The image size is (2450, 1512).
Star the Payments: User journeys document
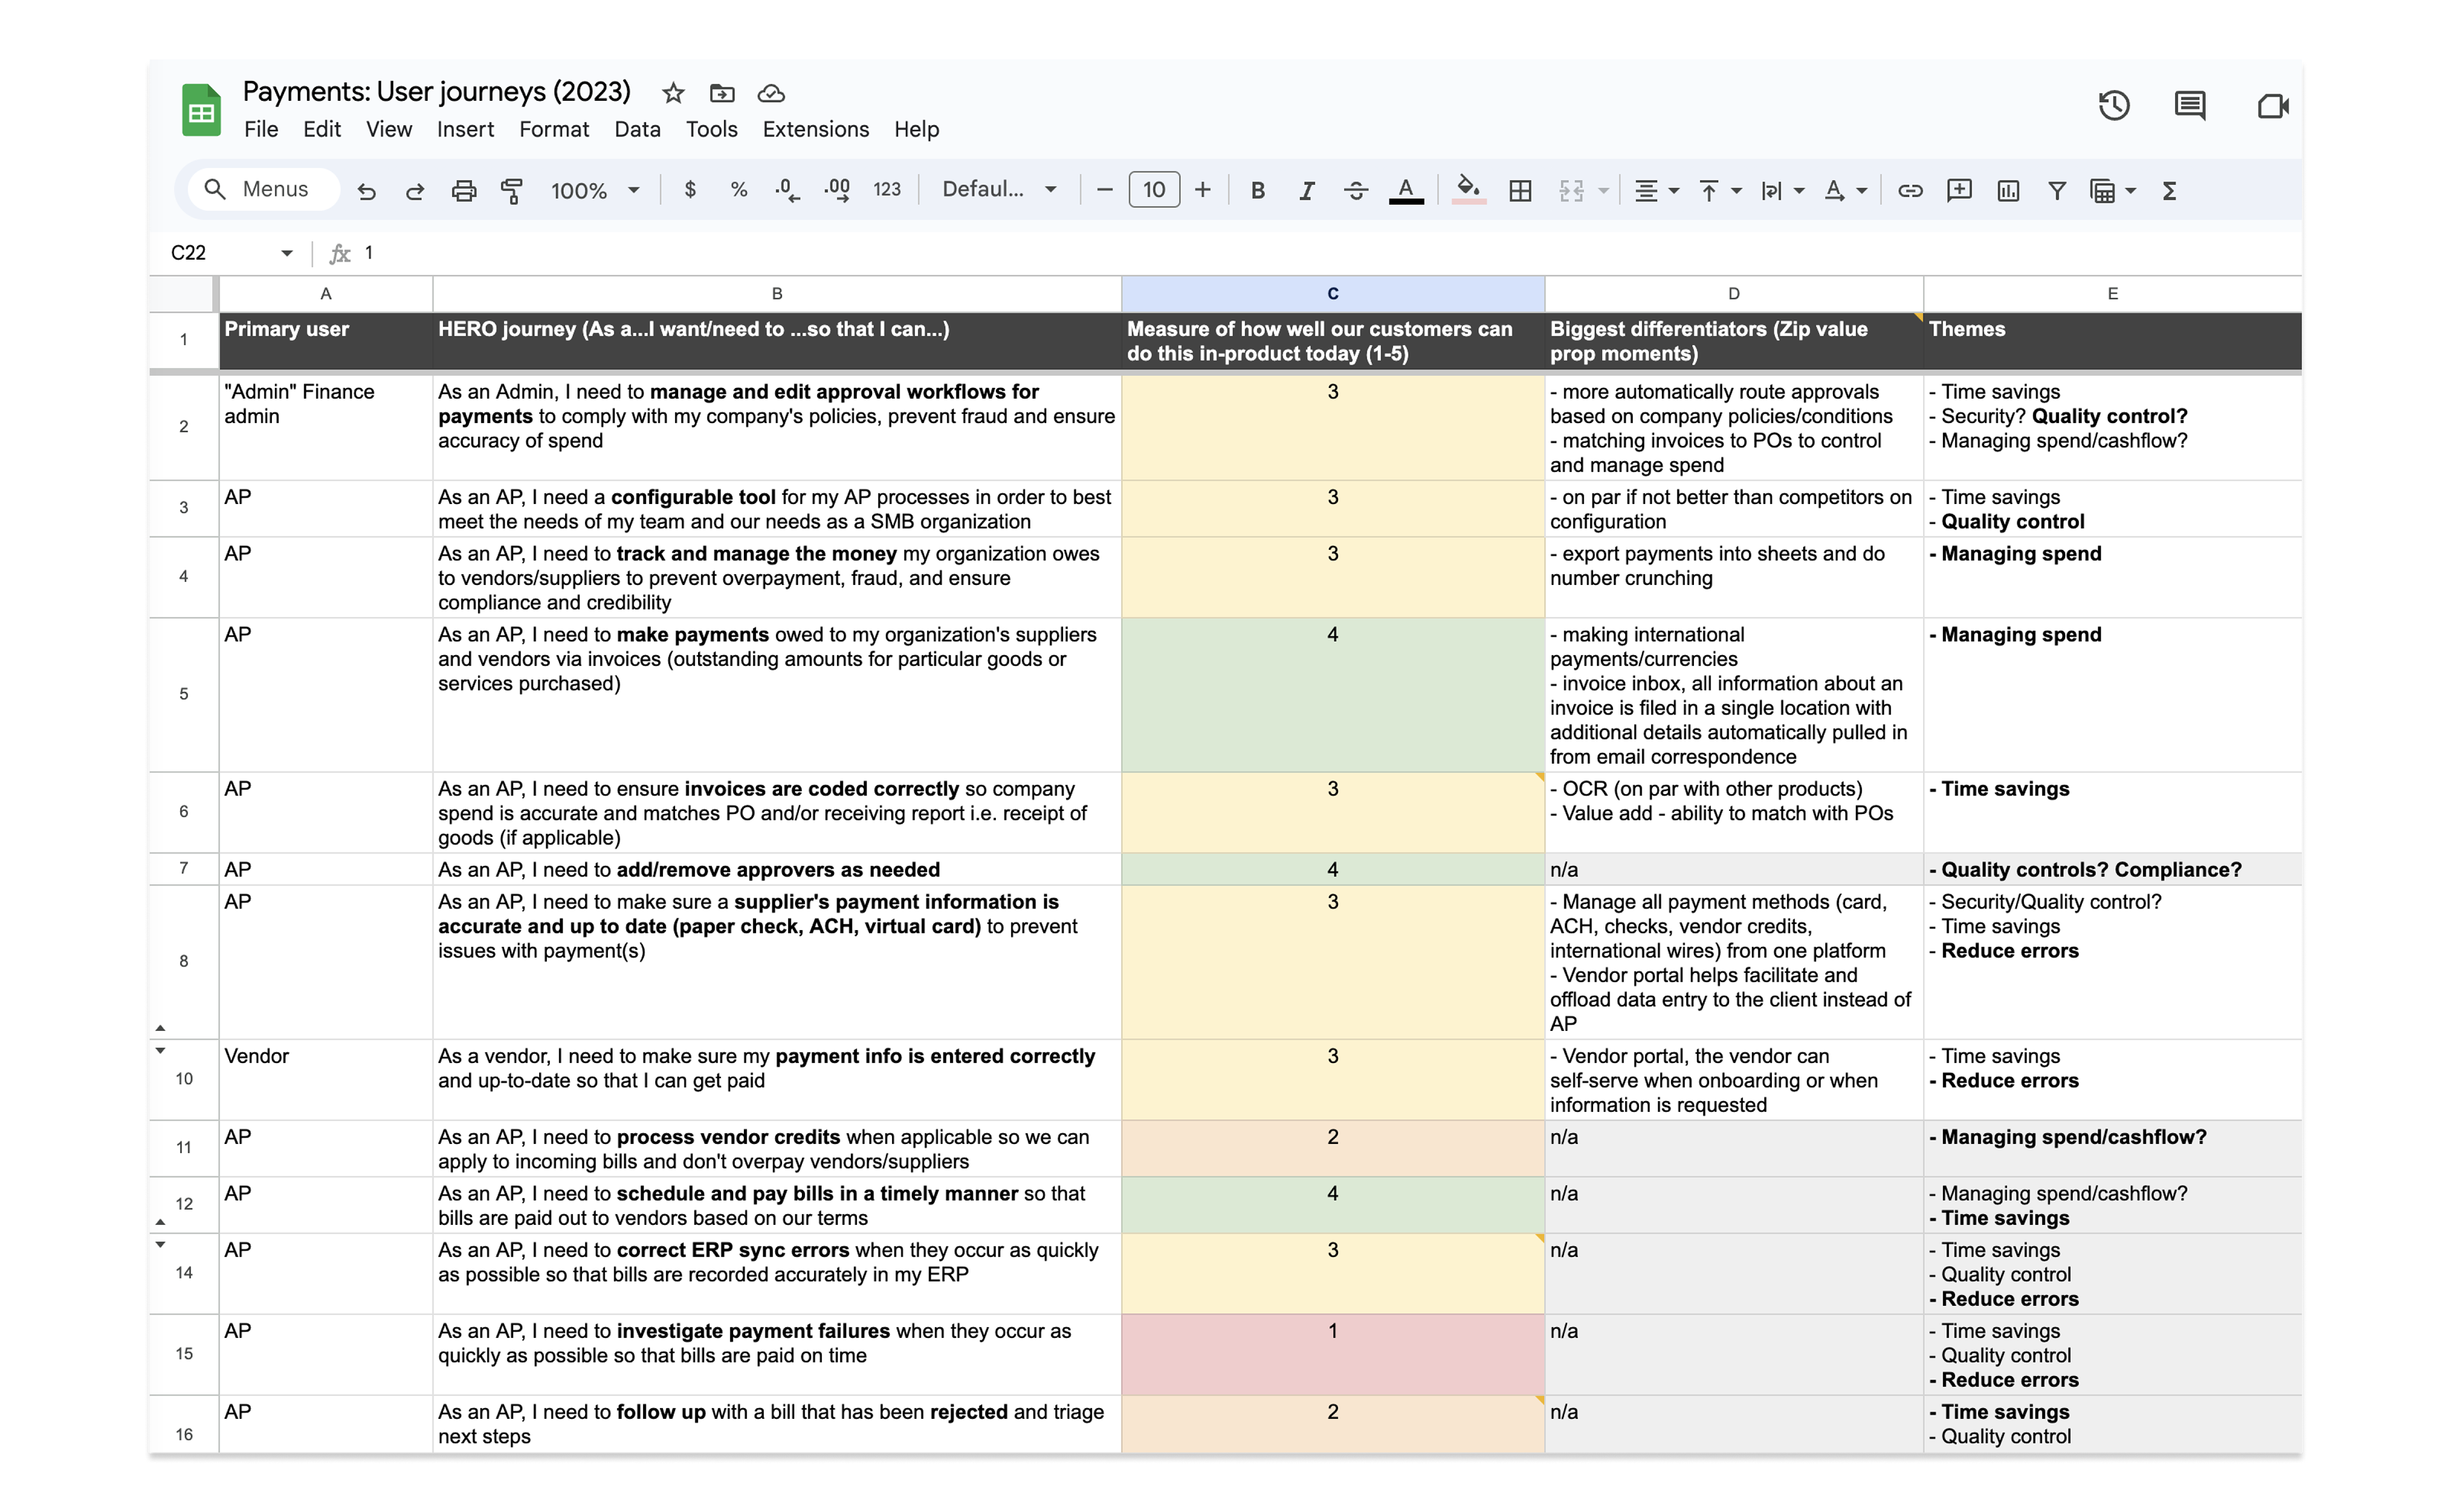click(673, 93)
